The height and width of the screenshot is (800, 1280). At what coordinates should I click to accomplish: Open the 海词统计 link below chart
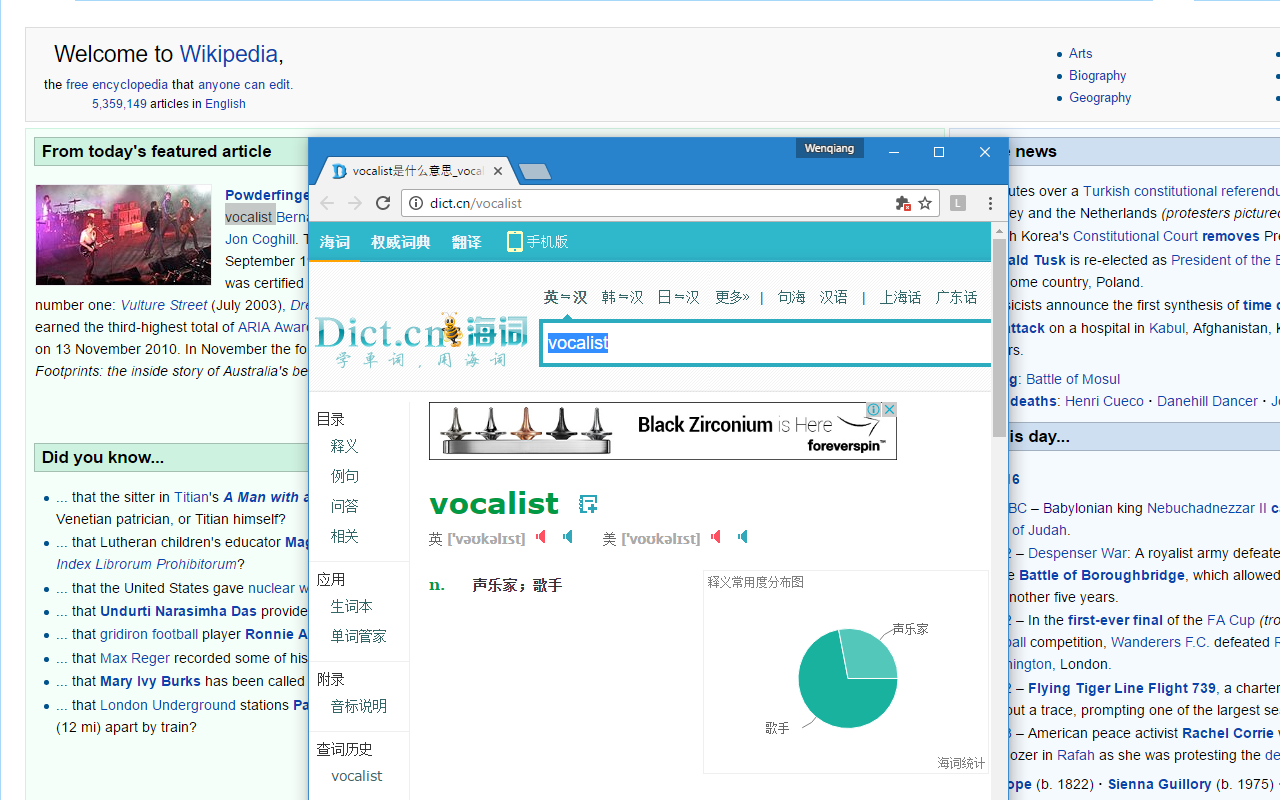(x=961, y=763)
